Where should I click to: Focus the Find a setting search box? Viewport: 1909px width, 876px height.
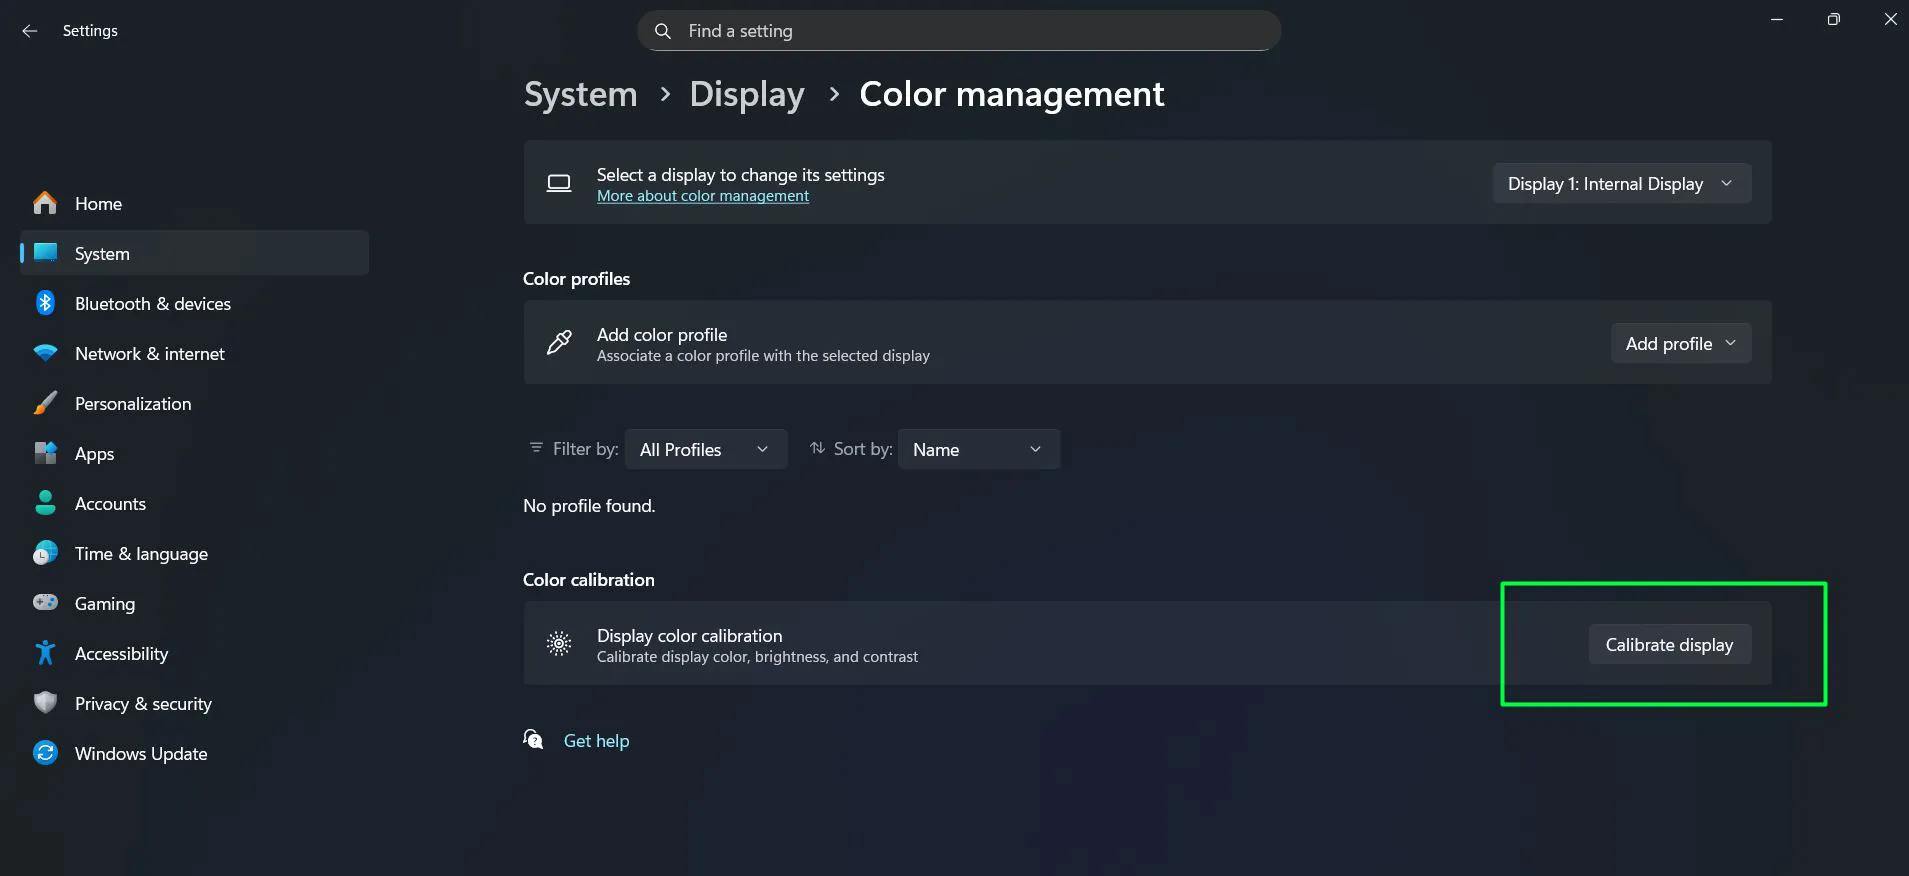pos(959,31)
